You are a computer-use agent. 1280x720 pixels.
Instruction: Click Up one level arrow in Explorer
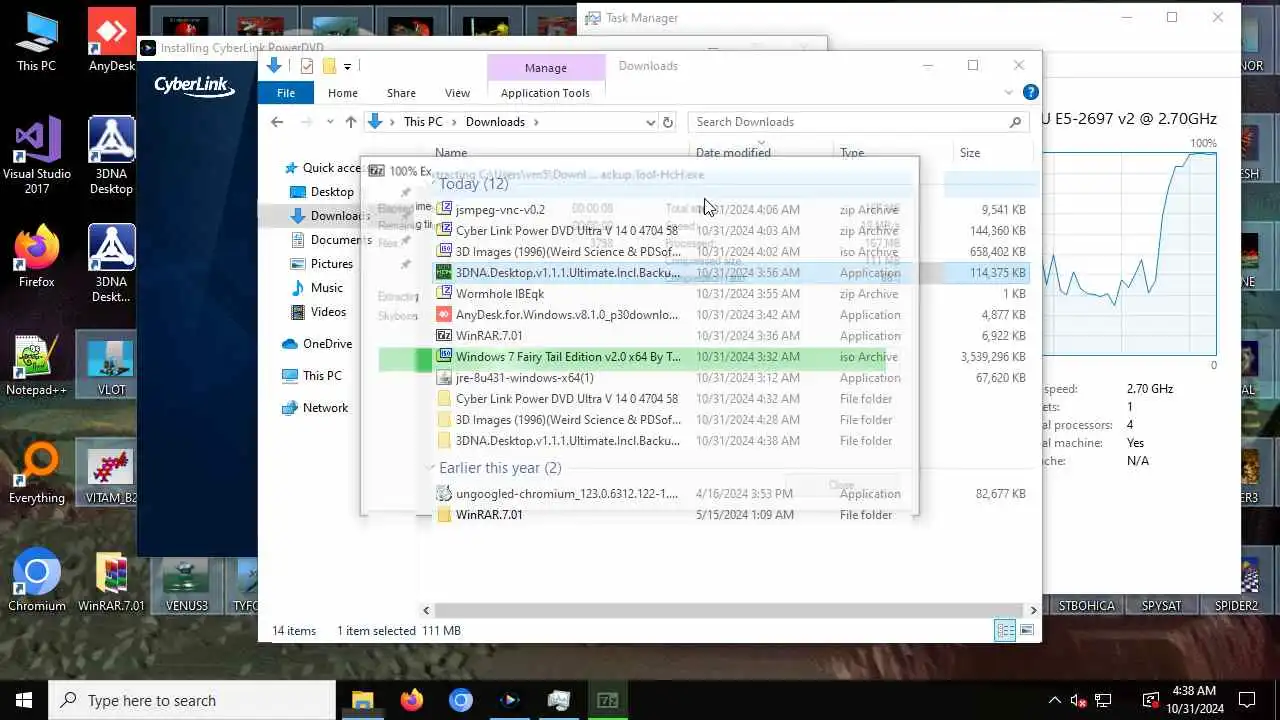pyautogui.click(x=350, y=122)
